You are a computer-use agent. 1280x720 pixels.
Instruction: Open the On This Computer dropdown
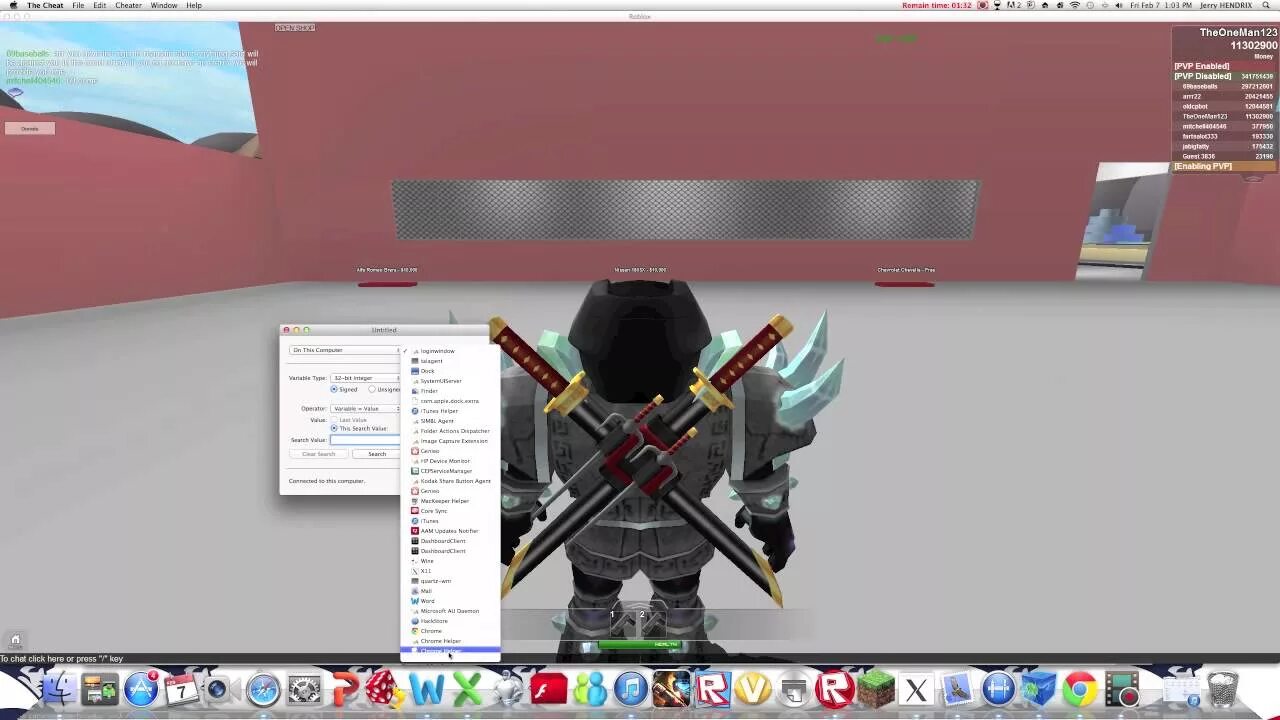click(345, 350)
